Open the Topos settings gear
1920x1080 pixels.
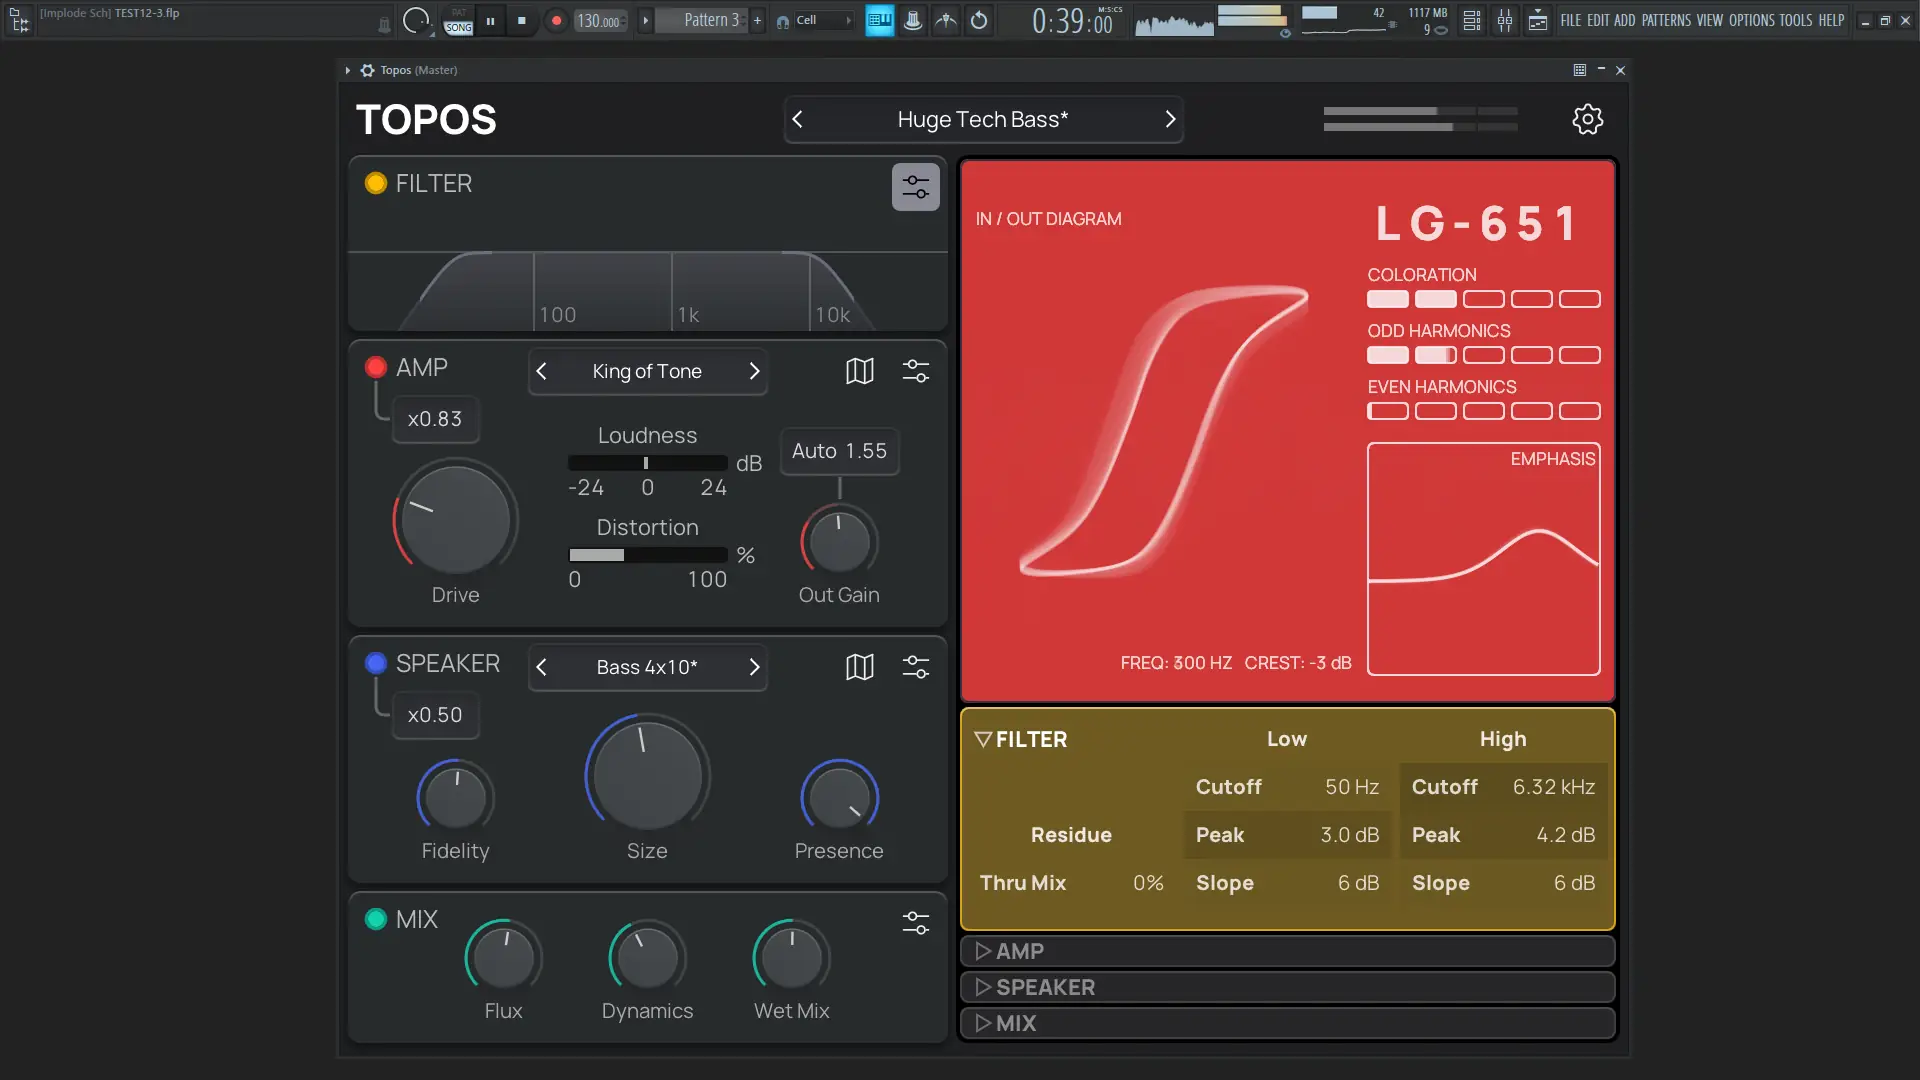click(x=1587, y=119)
